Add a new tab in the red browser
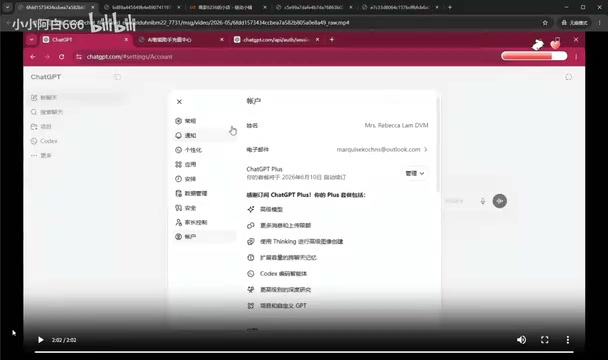Viewport: 608px width, 360px height. pos(332,40)
